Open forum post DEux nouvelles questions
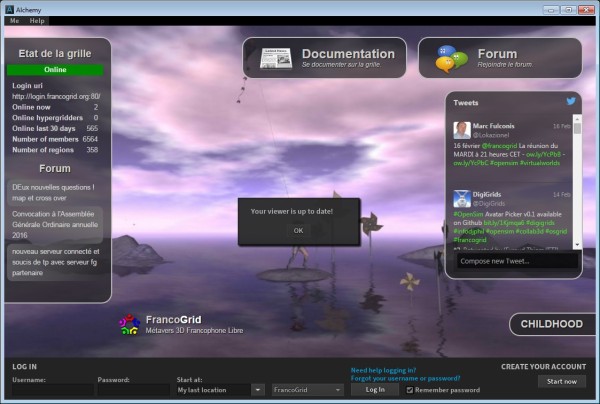This screenshot has width=600, height=404. 54,192
